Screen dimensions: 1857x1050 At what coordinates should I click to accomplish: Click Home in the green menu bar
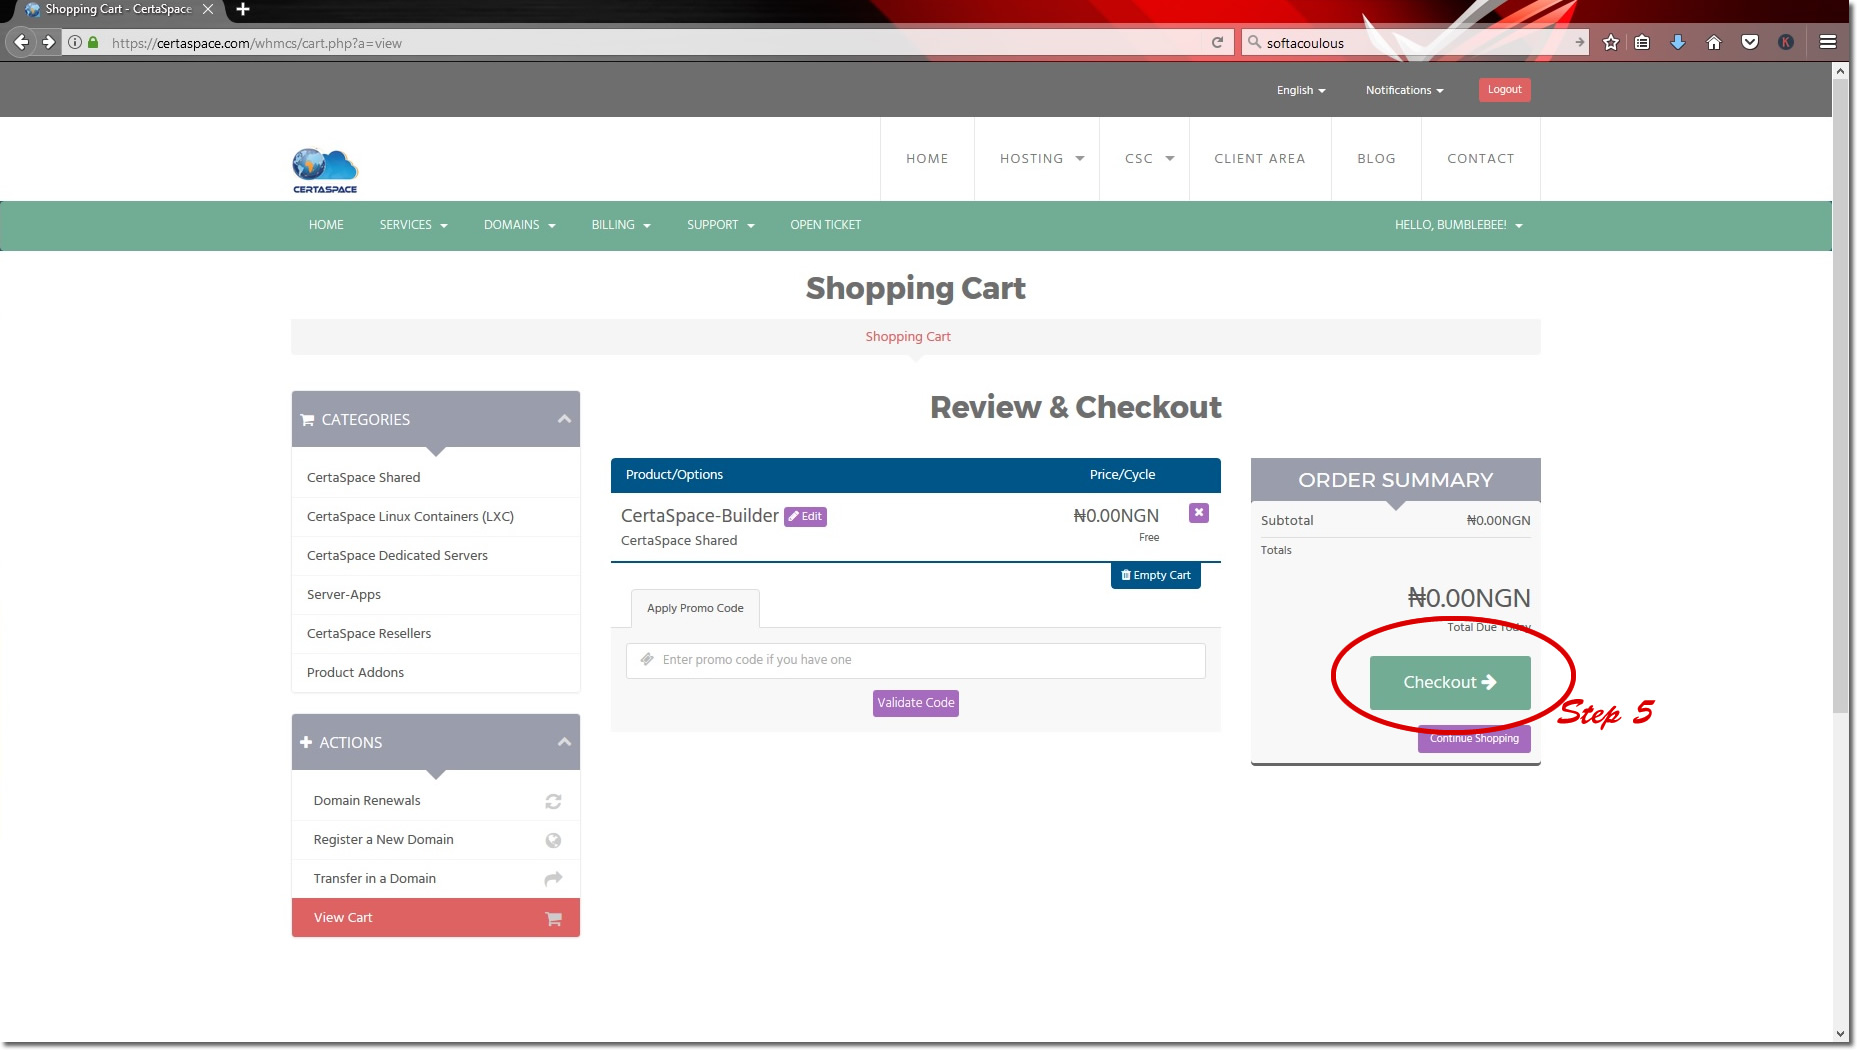click(x=326, y=225)
